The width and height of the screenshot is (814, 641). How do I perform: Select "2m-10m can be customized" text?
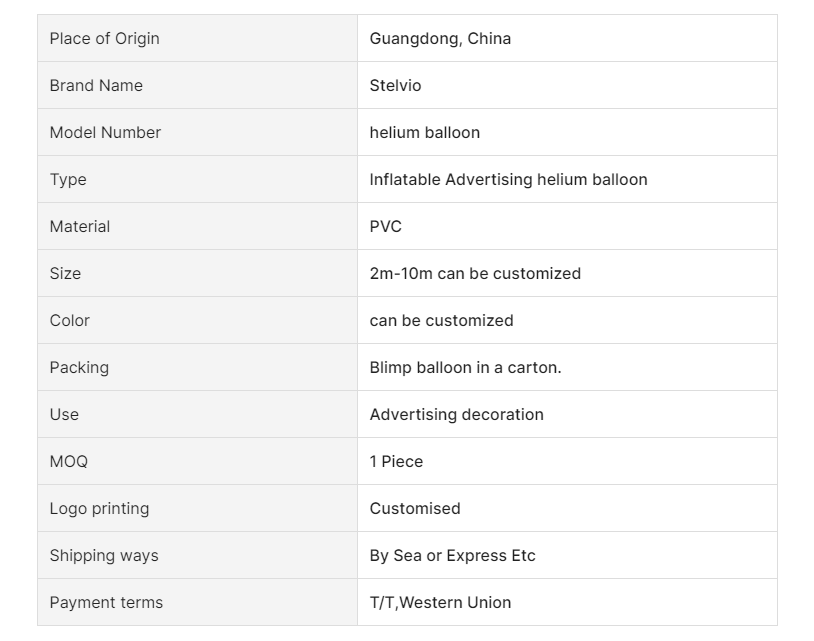click(x=475, y=273)
